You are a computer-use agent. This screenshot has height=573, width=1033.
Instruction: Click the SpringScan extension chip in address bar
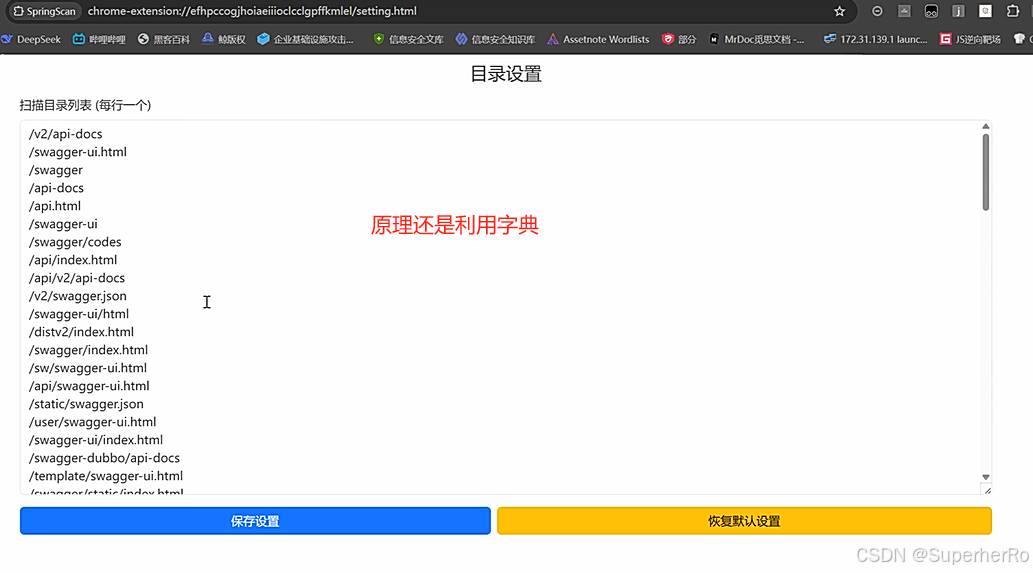tap(45, 11)
